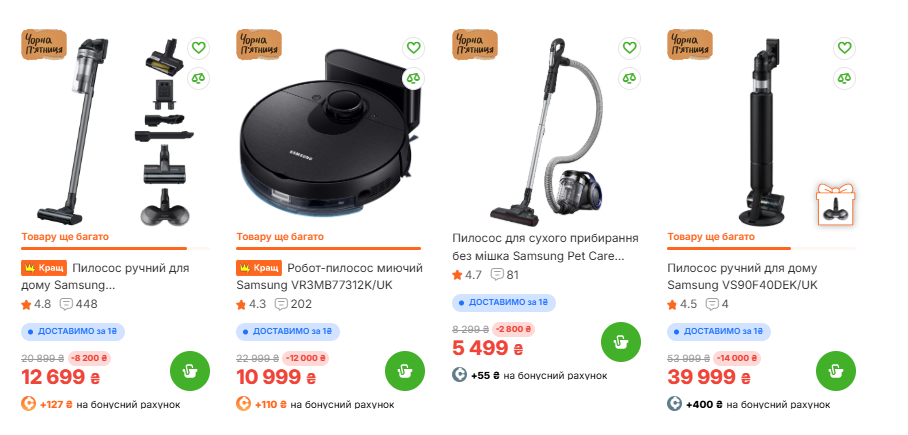Add Samsung VS90F40DEK/UK to the cart
Screen dimensions: 908x435
pyautogui.click(x=836, y=371)
